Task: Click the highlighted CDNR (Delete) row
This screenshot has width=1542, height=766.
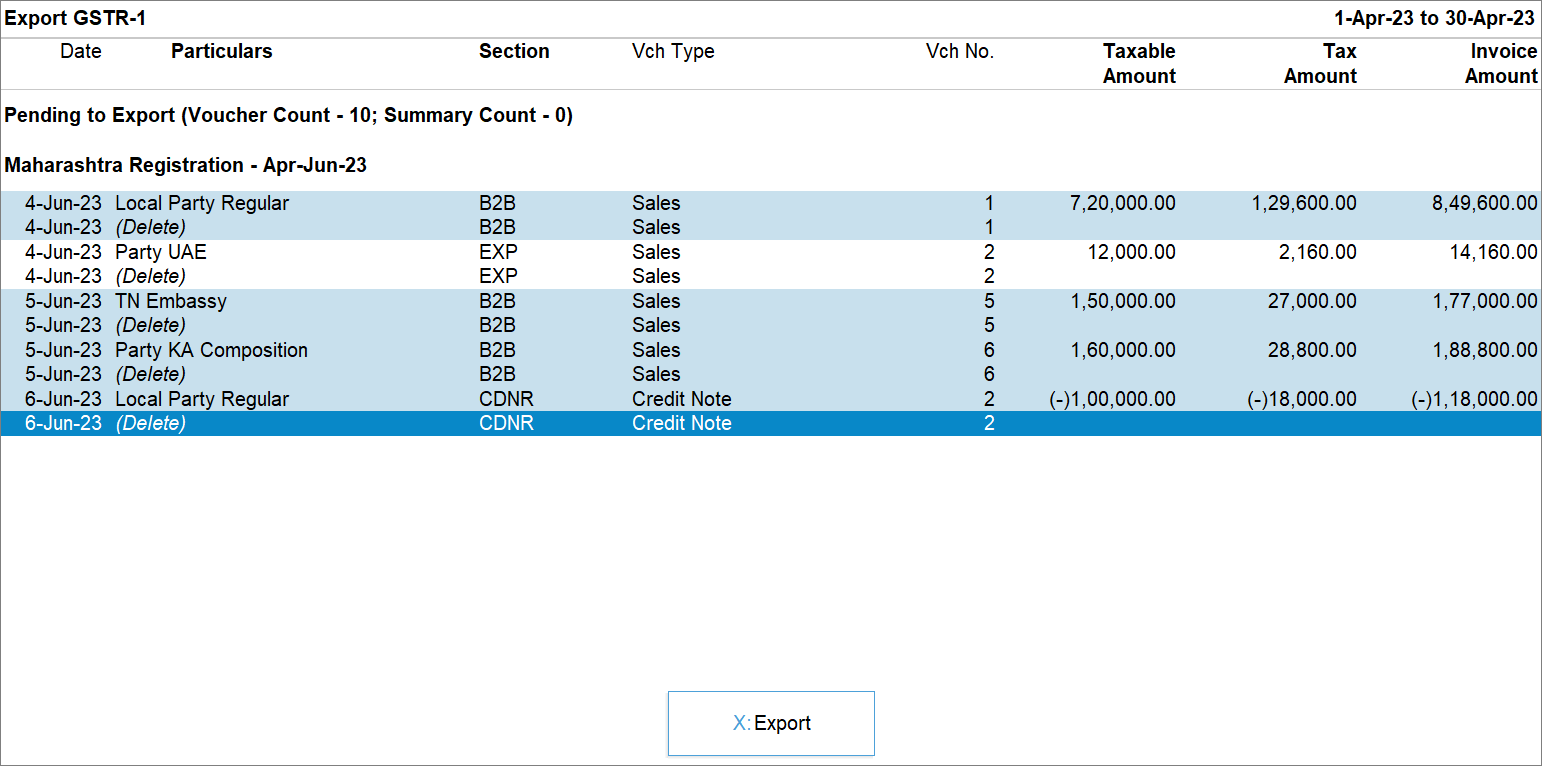Action: coord(771,423)
